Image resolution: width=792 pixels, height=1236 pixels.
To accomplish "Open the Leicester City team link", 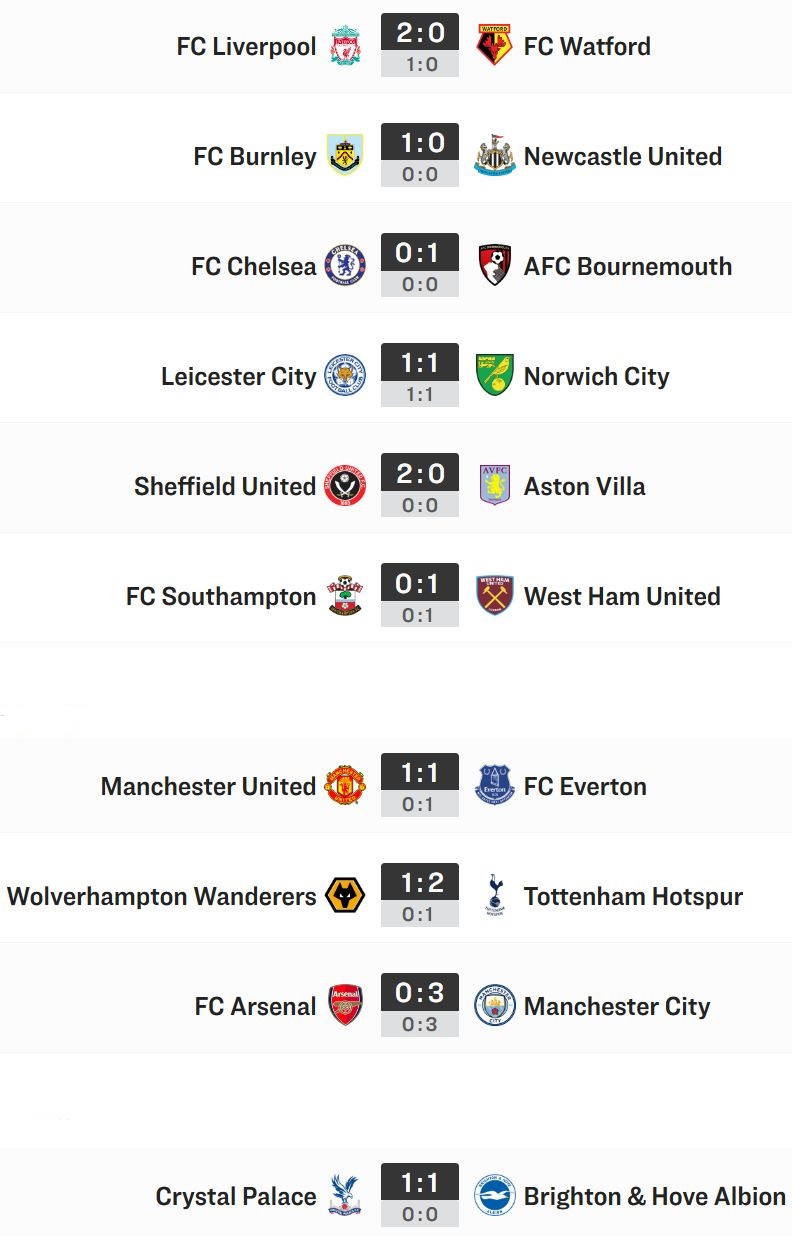I will pyautogui.click(x=239, y=377).
